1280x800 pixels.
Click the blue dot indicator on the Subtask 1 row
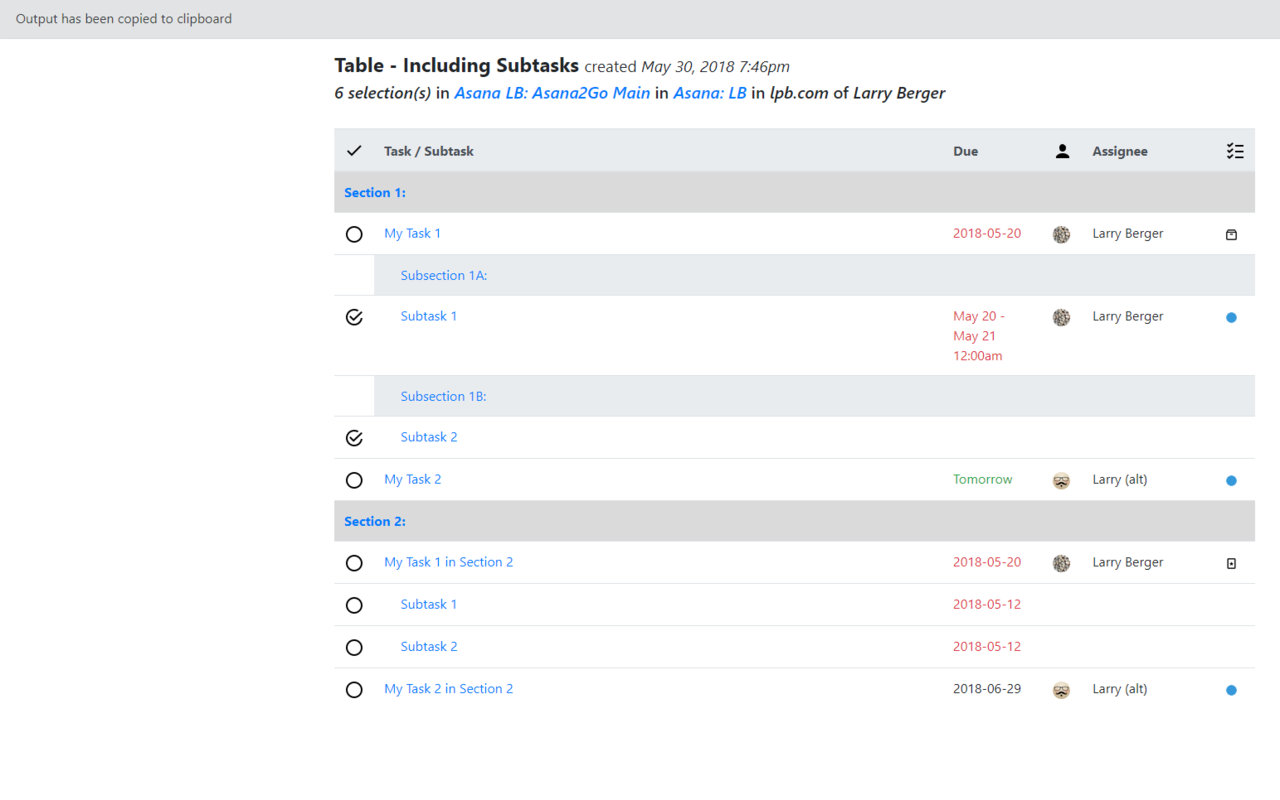tap(1231, 317)
